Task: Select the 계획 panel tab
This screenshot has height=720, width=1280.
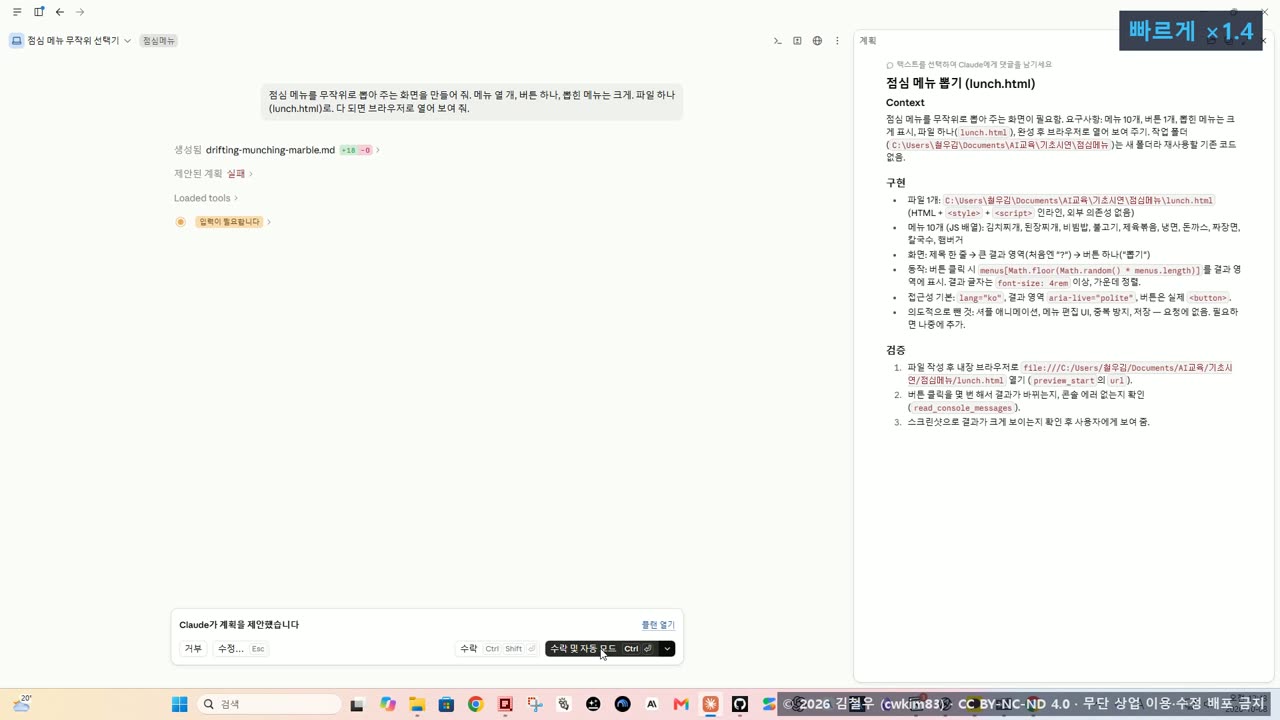Action: [868, 41]
